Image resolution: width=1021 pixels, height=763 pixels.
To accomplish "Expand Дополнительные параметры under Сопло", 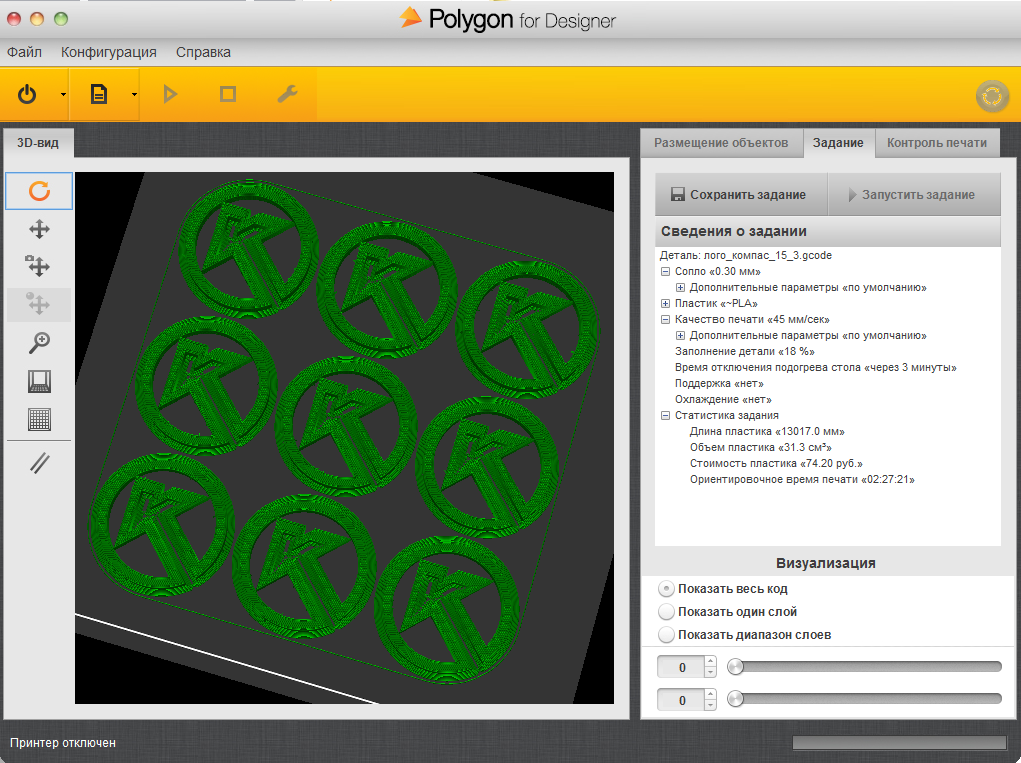I will click(680, 287).
